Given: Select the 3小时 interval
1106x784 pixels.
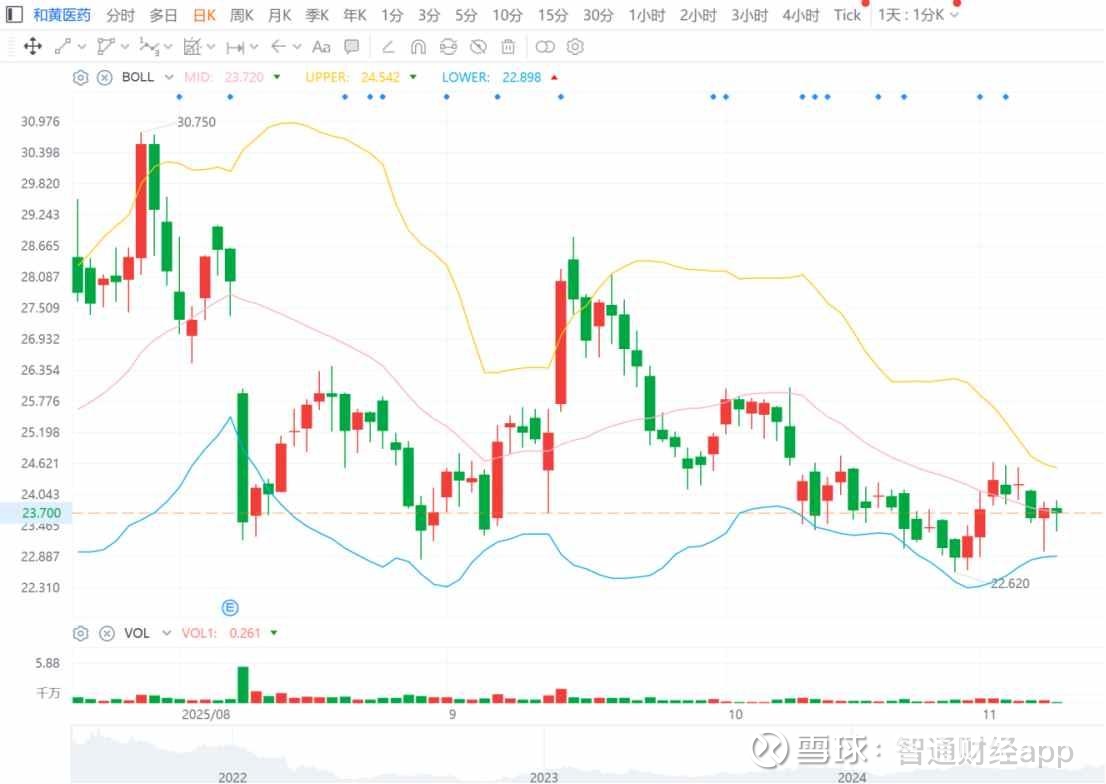Looking at the screenshot, I should coord(749,15).
